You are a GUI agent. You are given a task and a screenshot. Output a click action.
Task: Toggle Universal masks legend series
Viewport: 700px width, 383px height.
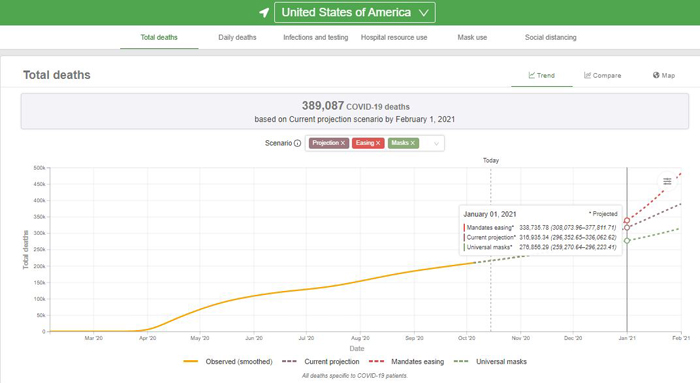click(490, 362)
